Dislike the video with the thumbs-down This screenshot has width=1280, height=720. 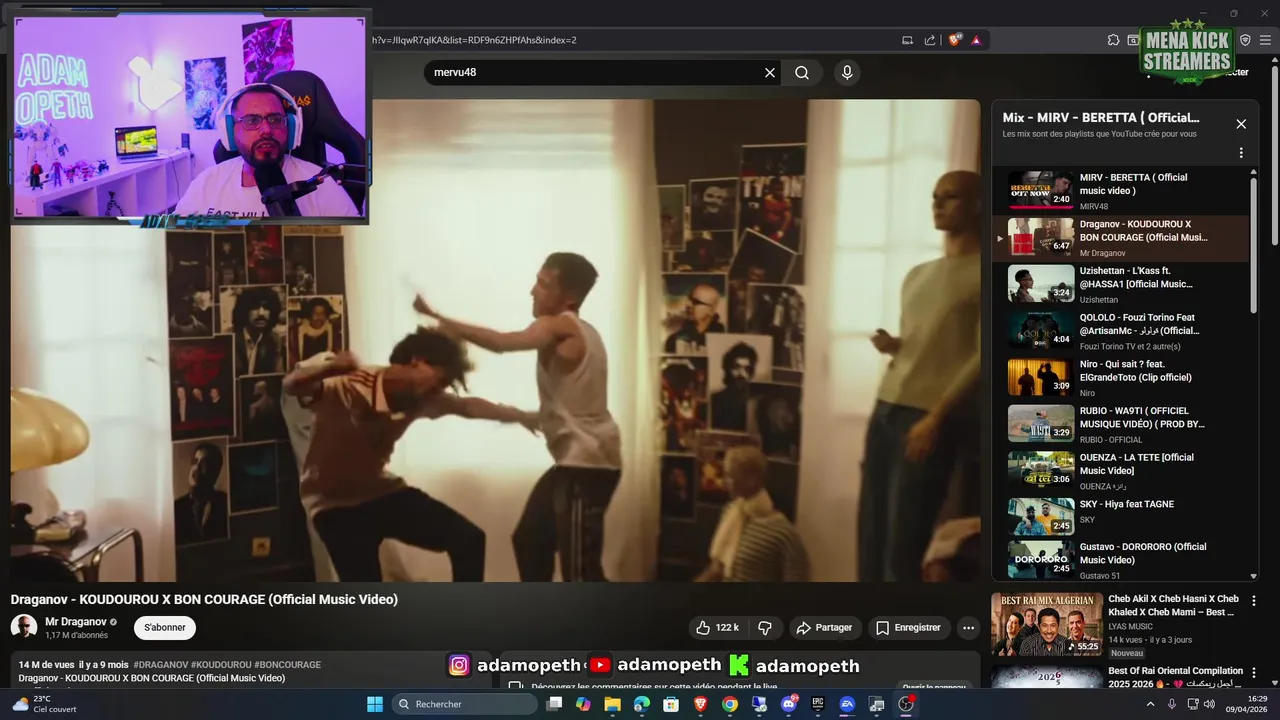(765, 628)
